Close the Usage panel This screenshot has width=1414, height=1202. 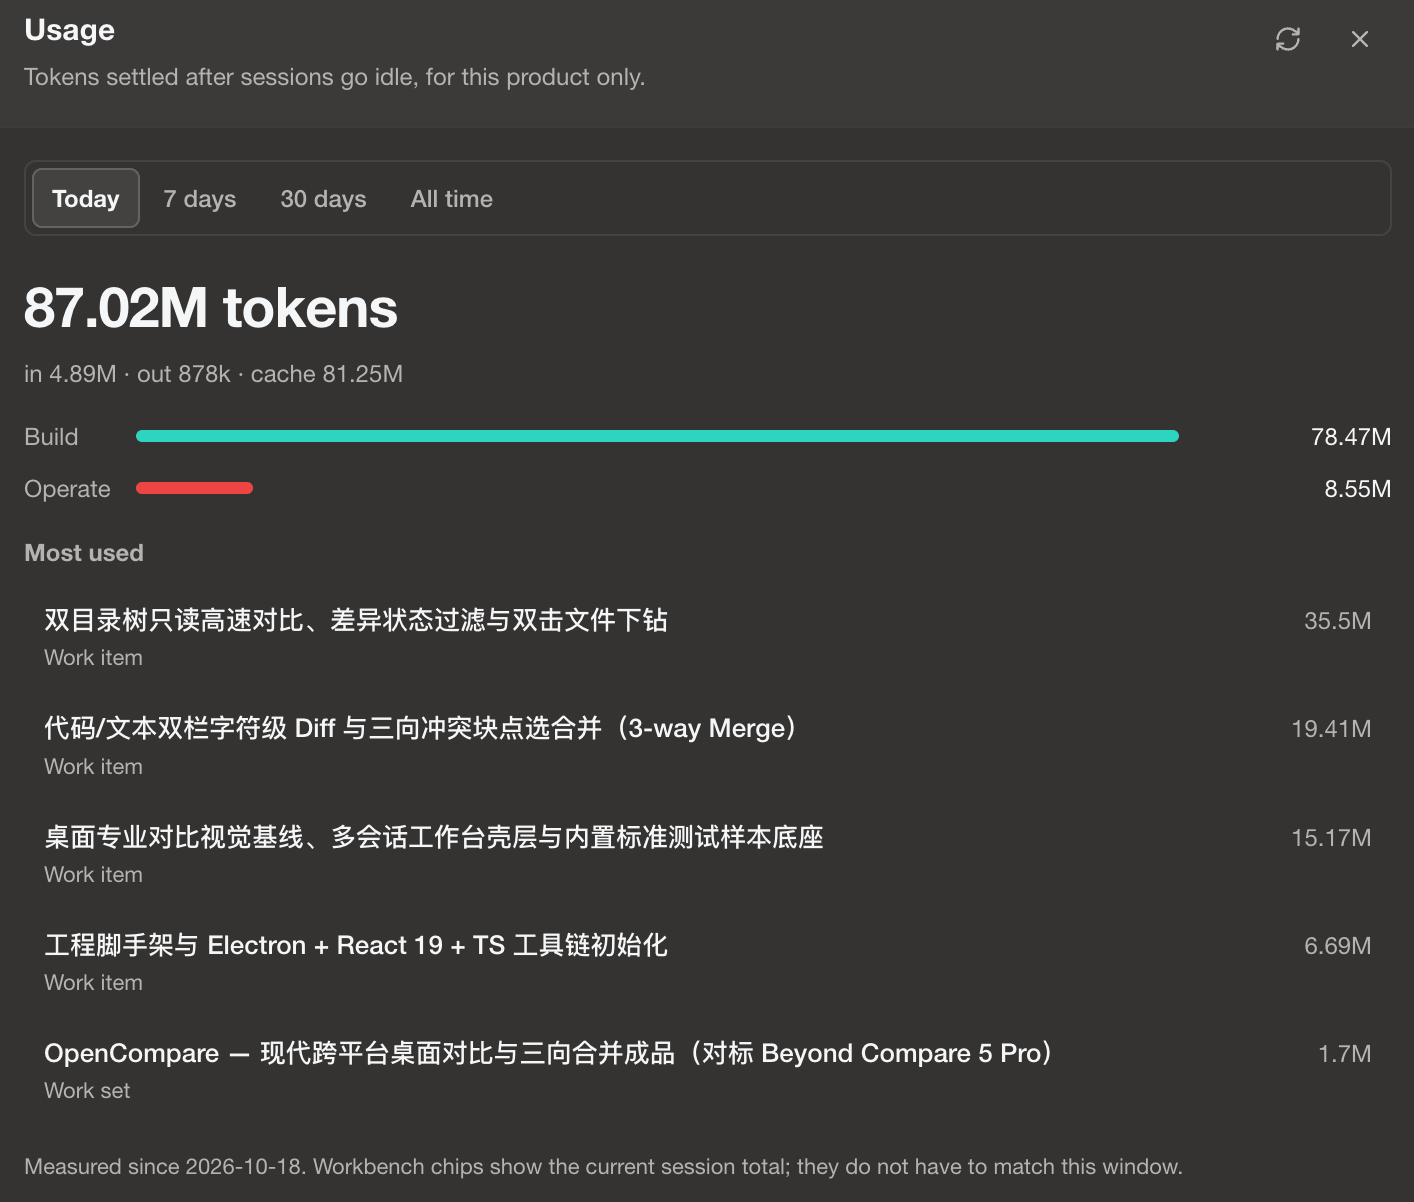pos(1360,39)
